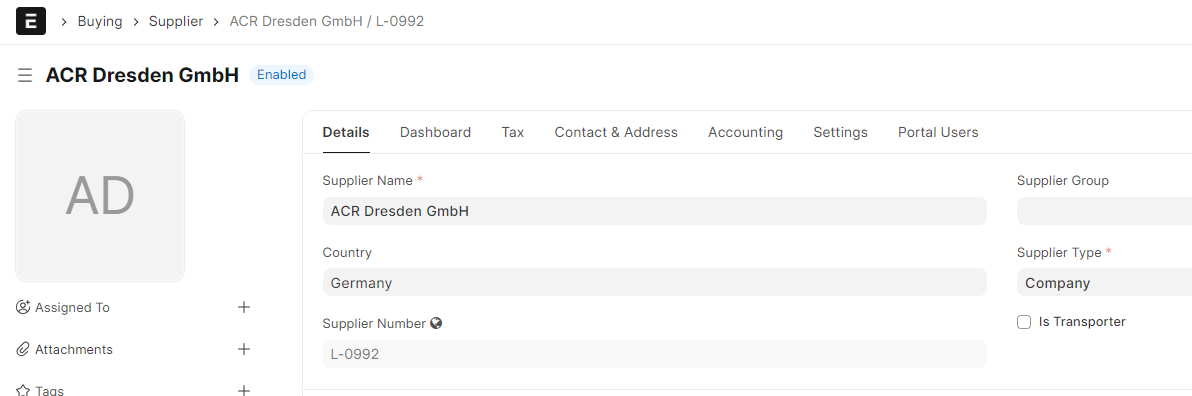Image resolution: width=1192 pixels, height=396 pixels.
Task: Click the ERPNext home logo icon
Action: (x=31, y=21)
